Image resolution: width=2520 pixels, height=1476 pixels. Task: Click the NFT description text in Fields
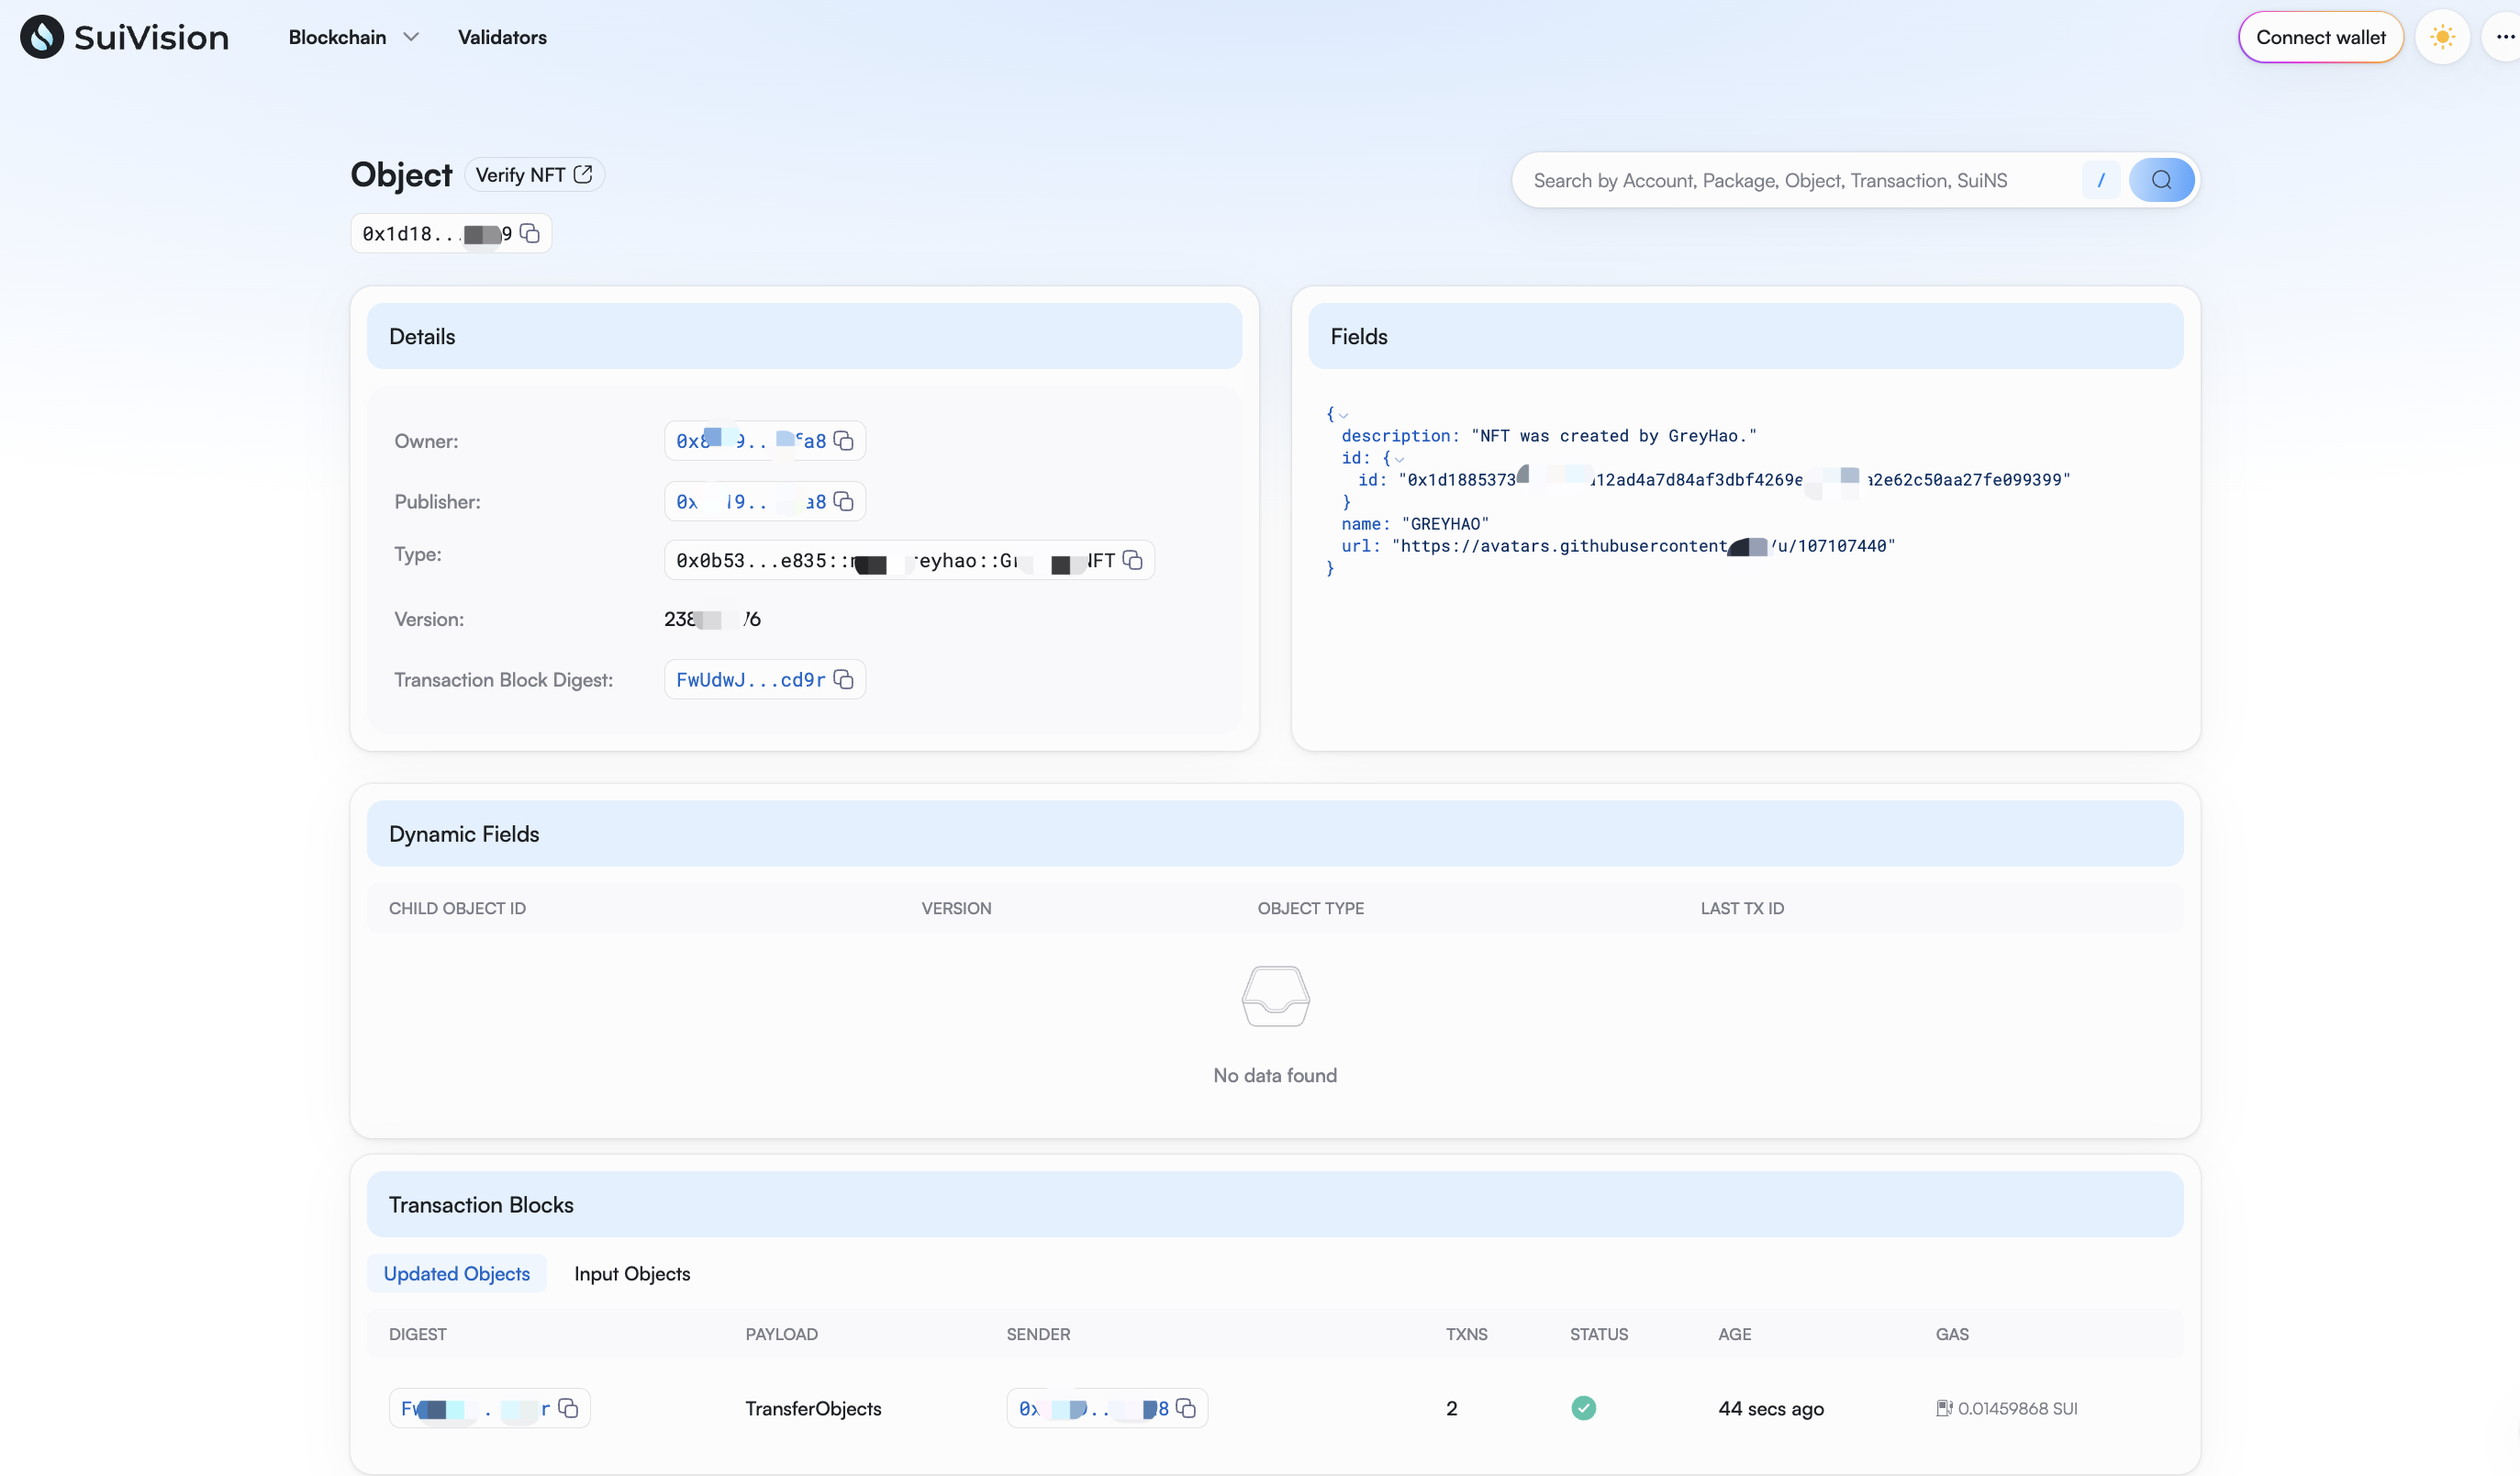[1614, 436]
